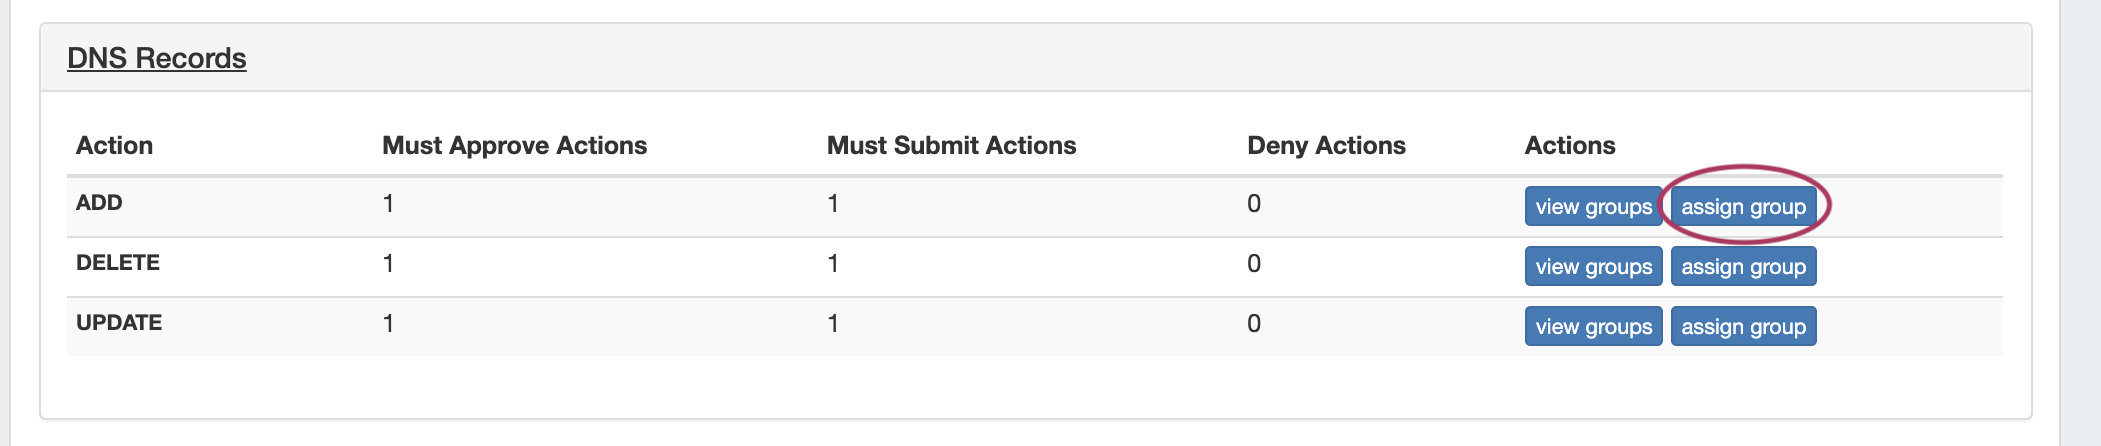Click the Deny Actions column header
Viewport: 2101px width, 446px height.
pos(1326,146)
